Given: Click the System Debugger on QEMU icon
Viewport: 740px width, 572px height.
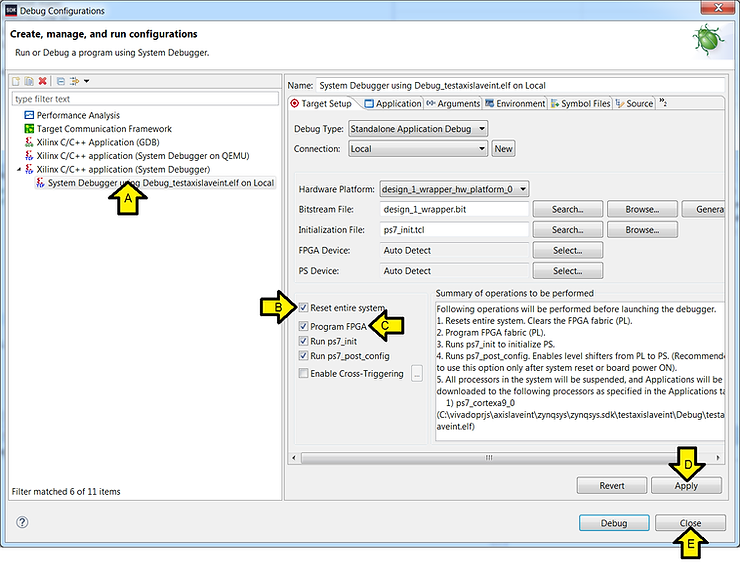Looking at the screenshot, I should (29, 156).
